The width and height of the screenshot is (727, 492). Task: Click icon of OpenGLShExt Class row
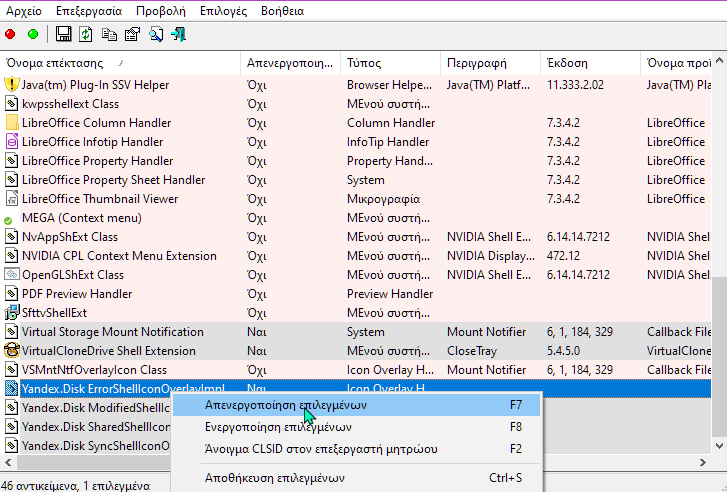pyautogui.click(x=12, y=275)
